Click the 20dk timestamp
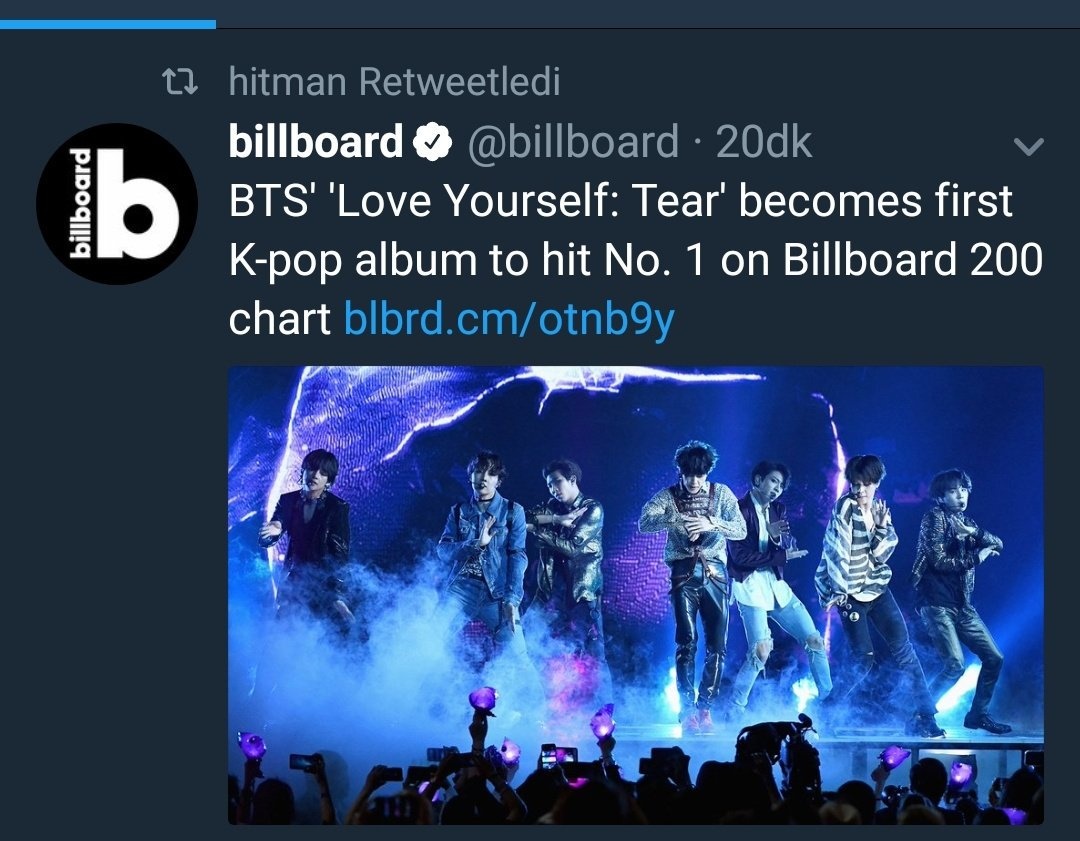This screenshot has height=841, width=1080. [764, 143]
